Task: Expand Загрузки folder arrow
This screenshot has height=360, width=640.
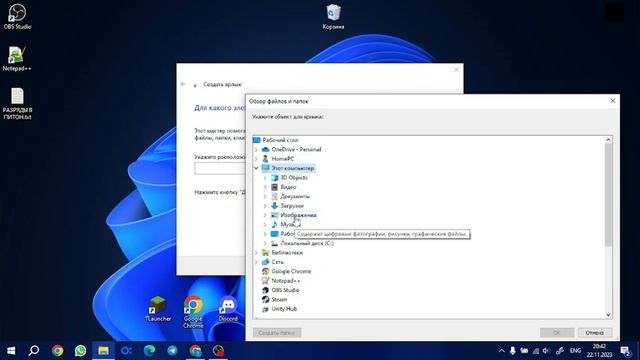Action: pyautogui.click(x=265, y=206)
